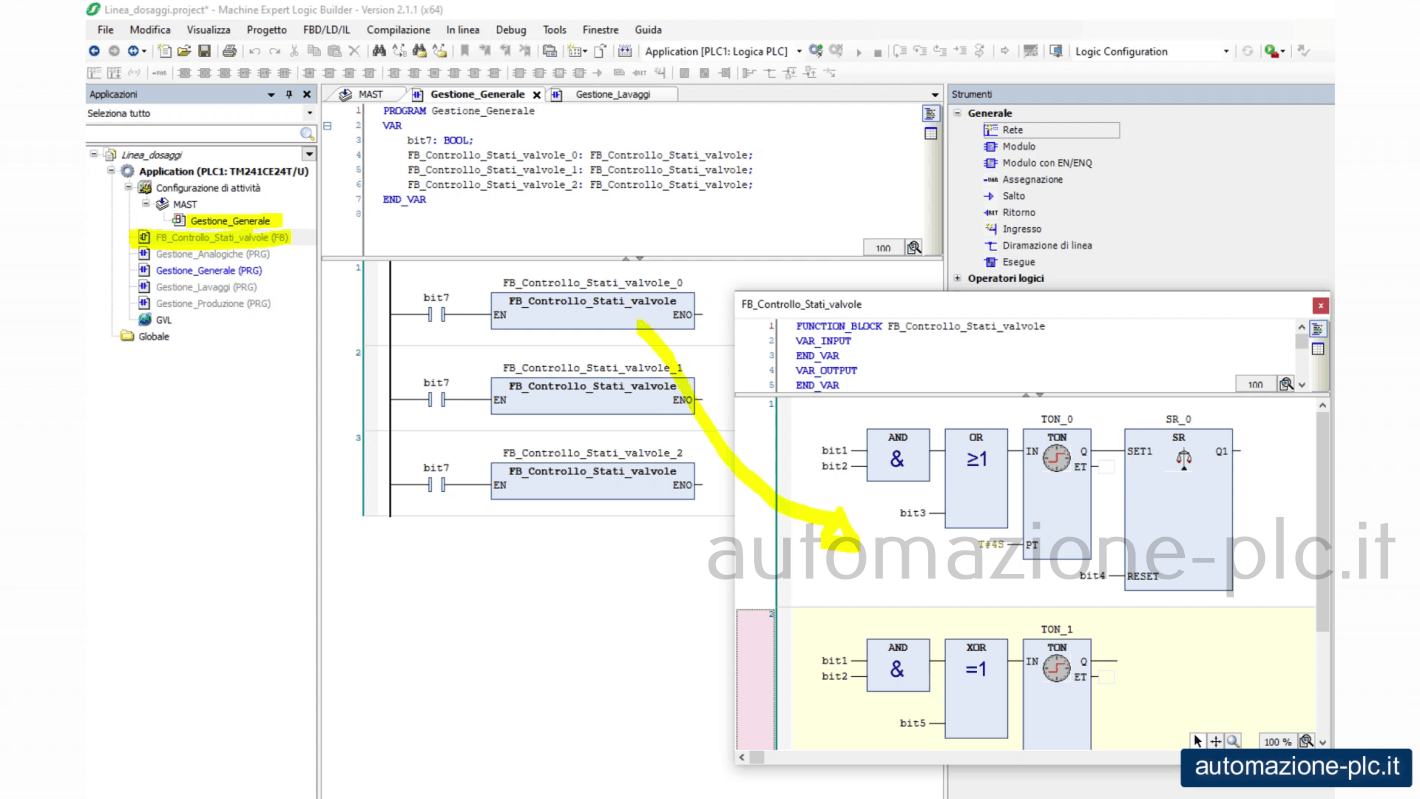The height and width of the screenshot is (799, 1420).
Task: Select the Salto tool in Strumenti
Action: click(x=1004, y=196)
